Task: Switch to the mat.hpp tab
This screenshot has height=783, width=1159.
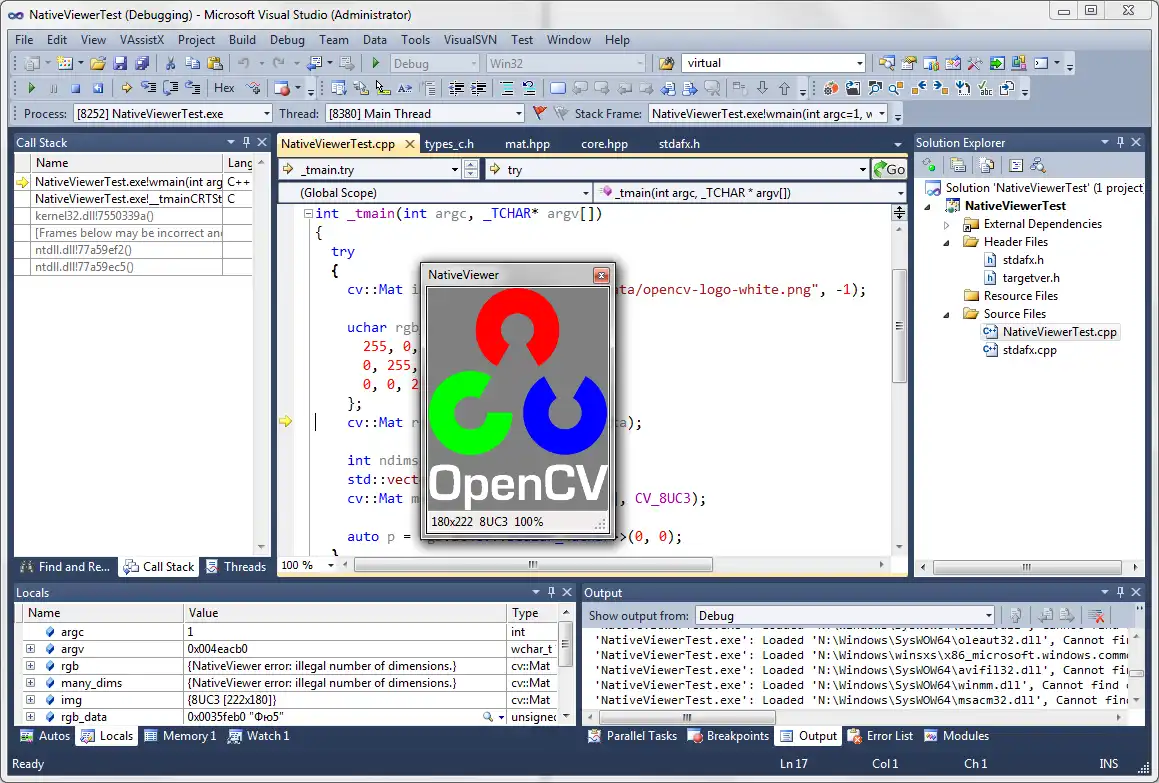Action: click(x=528, y=143)
